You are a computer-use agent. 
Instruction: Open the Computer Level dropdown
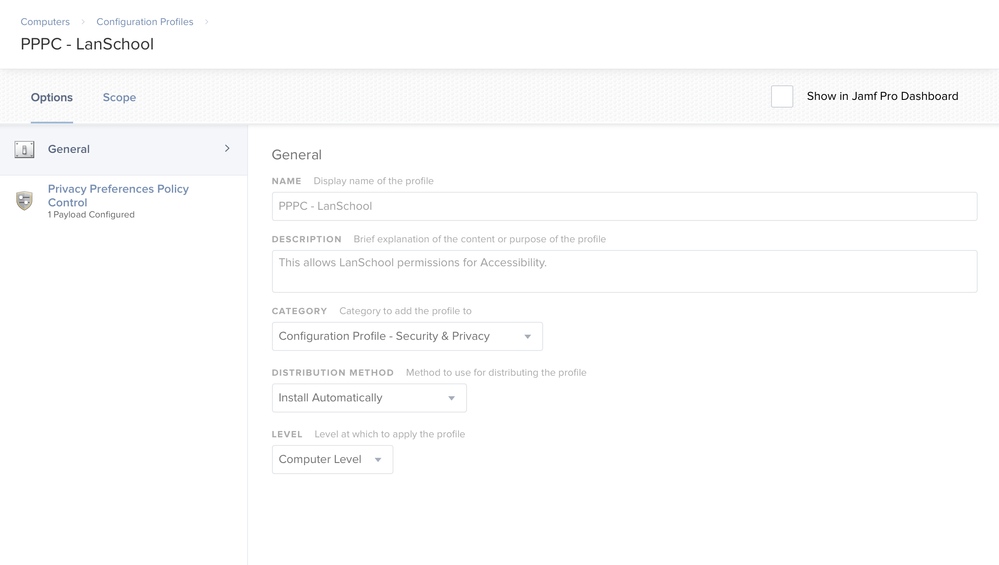(332, 459)
